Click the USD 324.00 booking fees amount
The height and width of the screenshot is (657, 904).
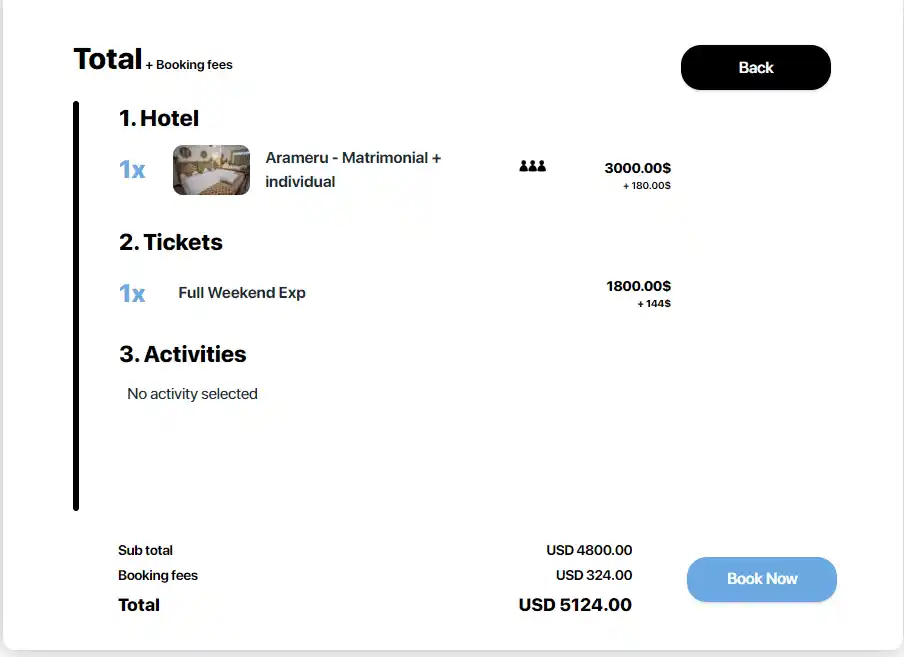(594, 575)
